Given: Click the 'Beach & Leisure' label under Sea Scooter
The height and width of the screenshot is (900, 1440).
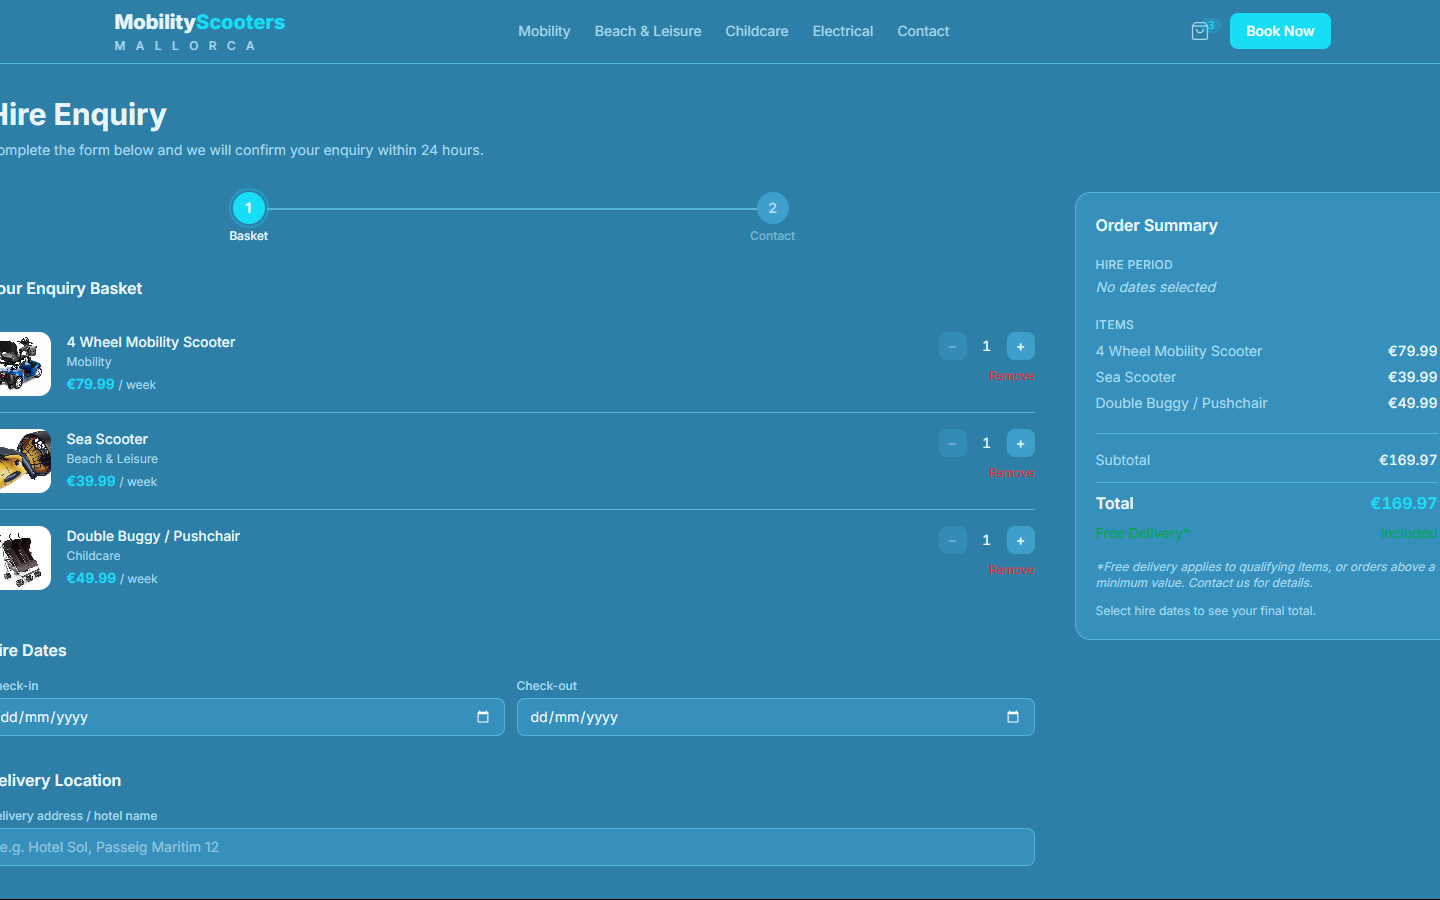Looking at the screenshot, I should pos(112,459).
